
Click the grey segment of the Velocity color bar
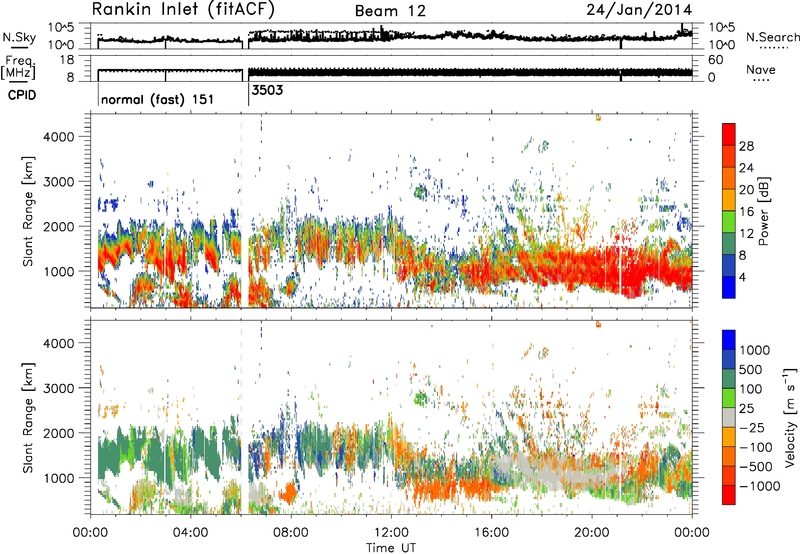[729, 418]
